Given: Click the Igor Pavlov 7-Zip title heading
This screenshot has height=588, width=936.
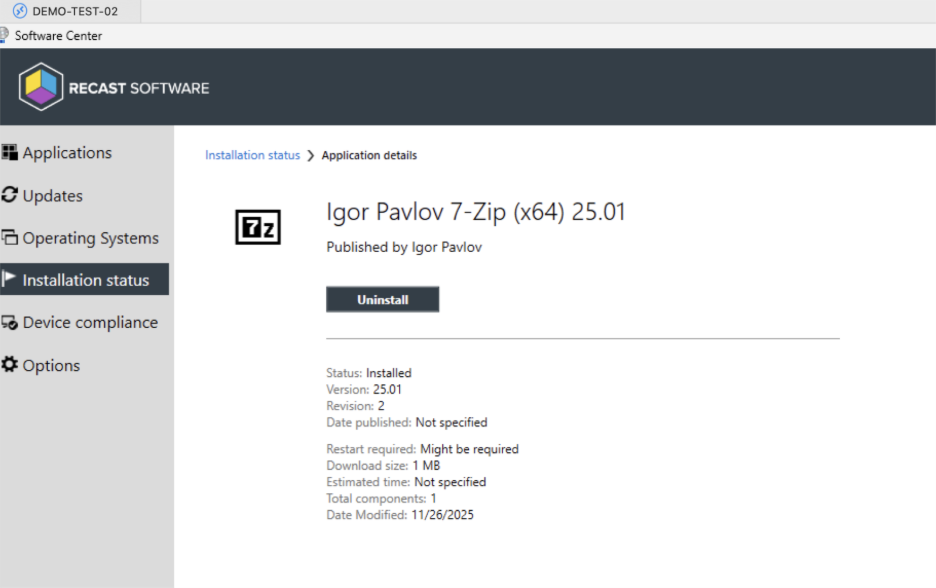Looking at the screenshot, I should point(476,212).
